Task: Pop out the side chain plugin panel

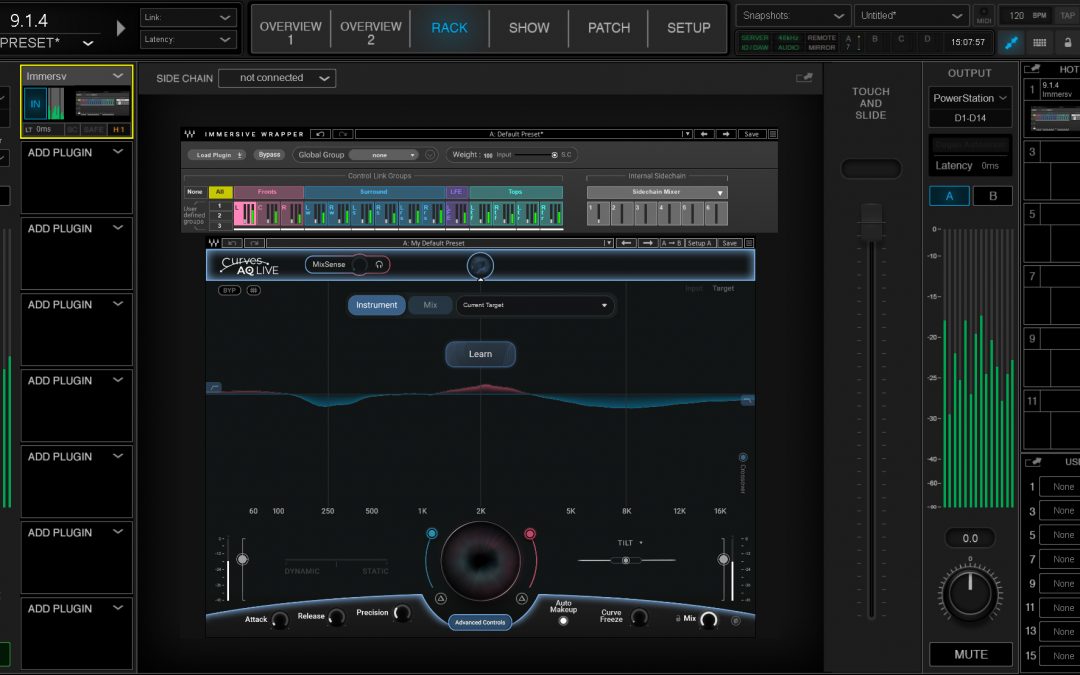Action: click(x=804, y=78)
